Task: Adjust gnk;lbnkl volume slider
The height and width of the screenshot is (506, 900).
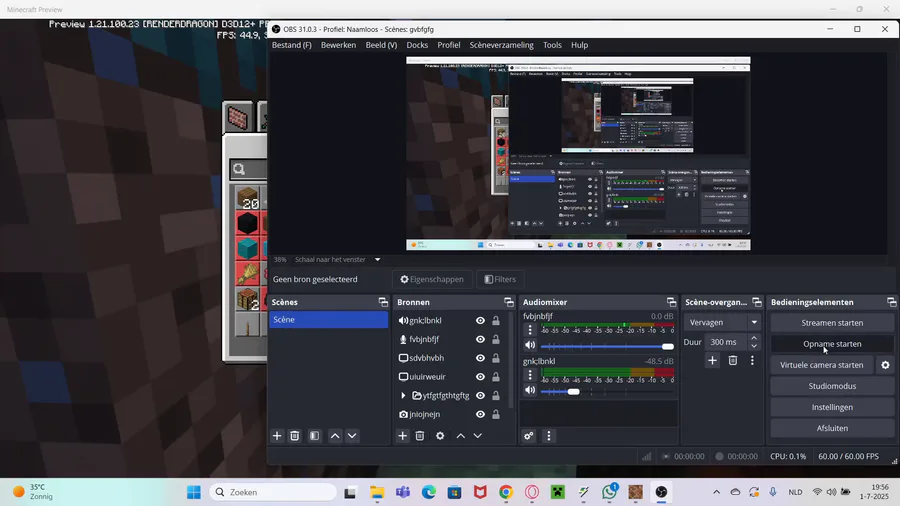Action: 607,391
